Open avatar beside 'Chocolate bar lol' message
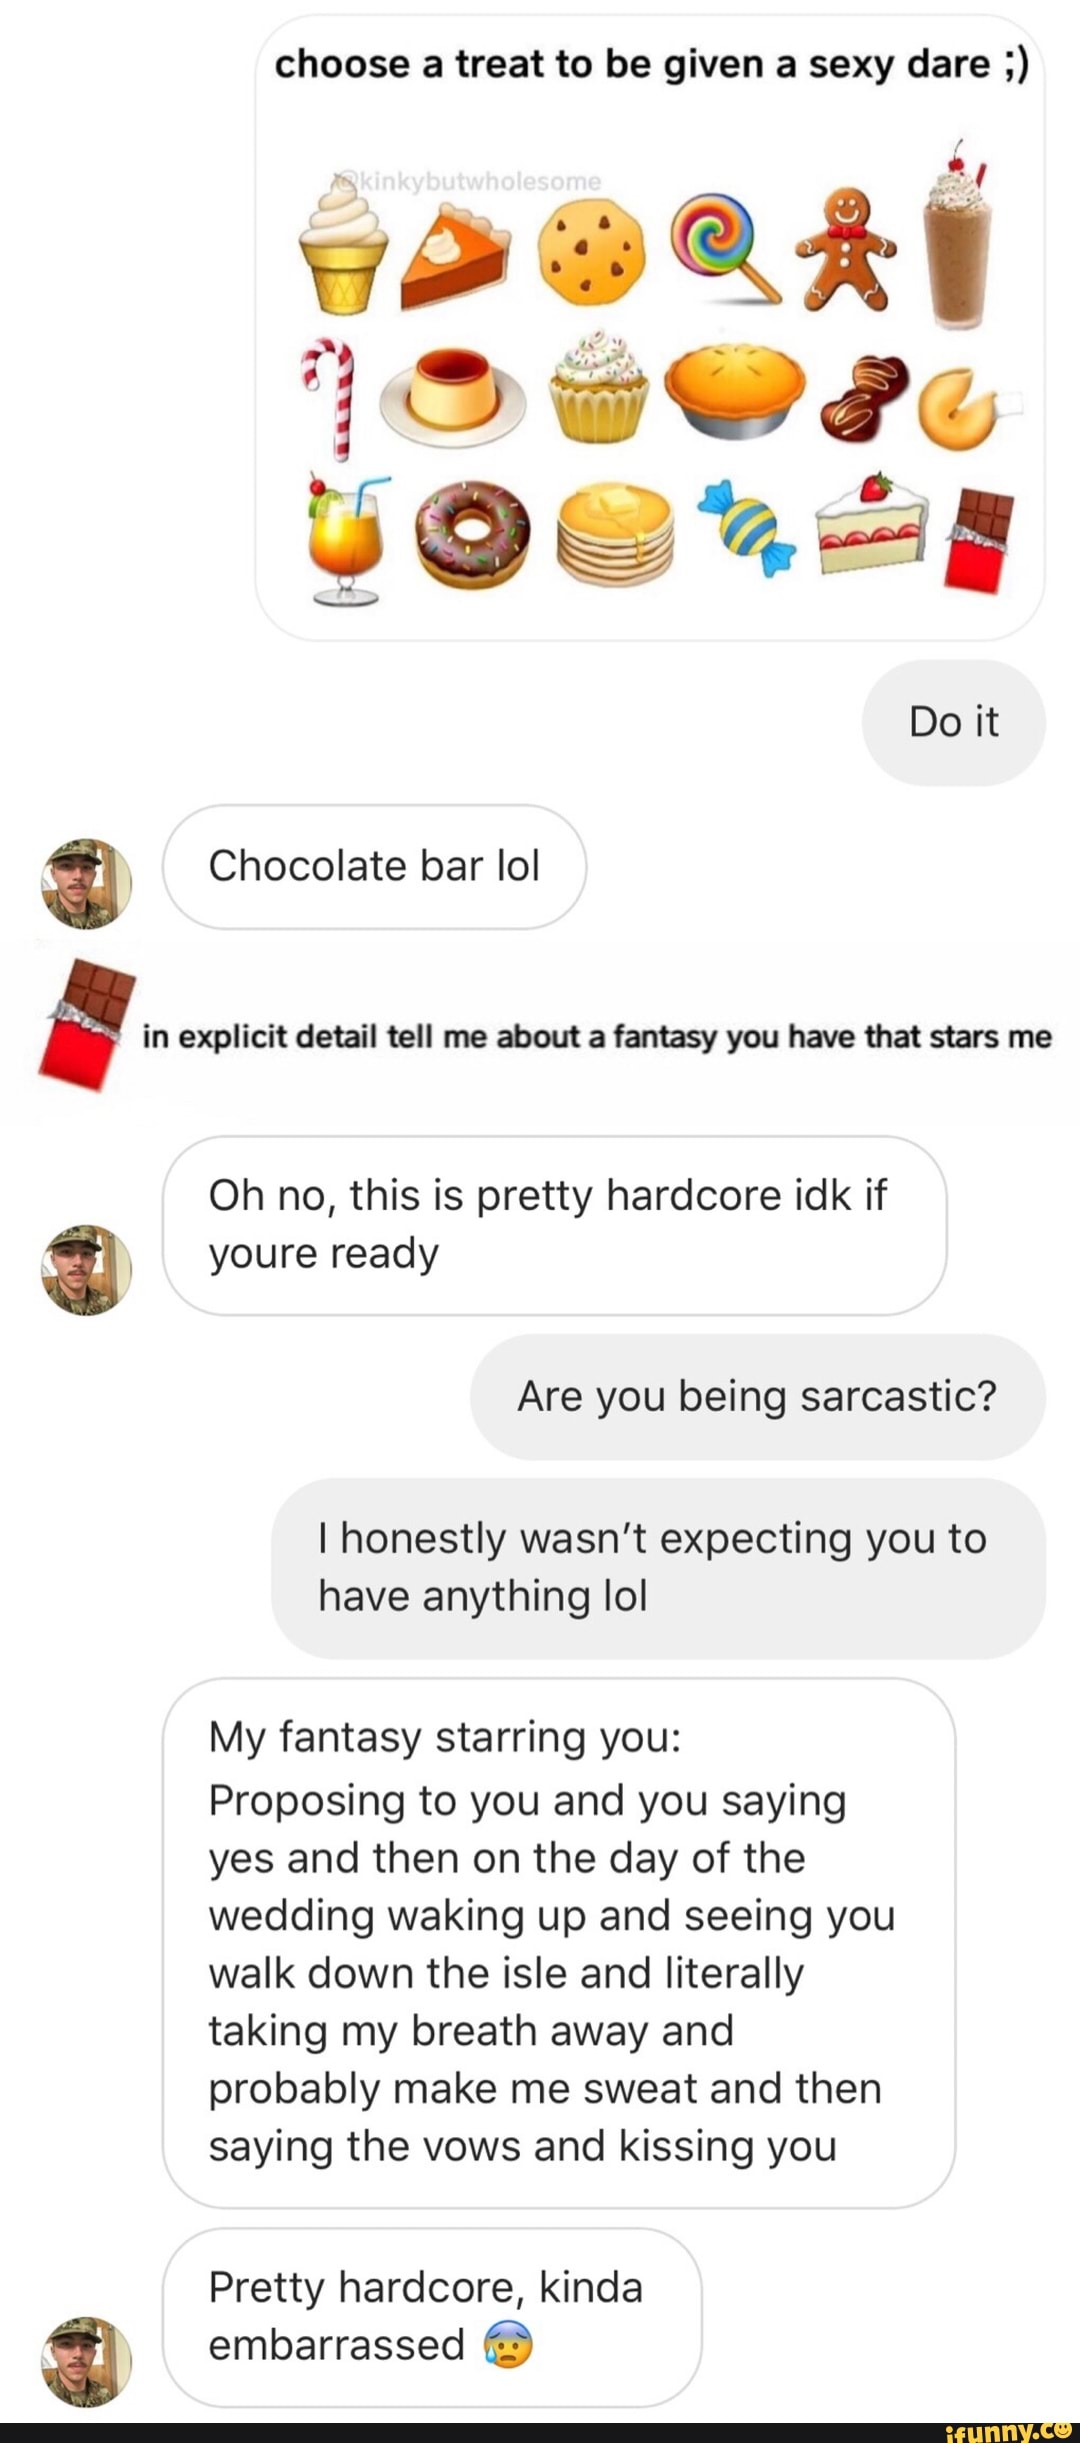 86,884
